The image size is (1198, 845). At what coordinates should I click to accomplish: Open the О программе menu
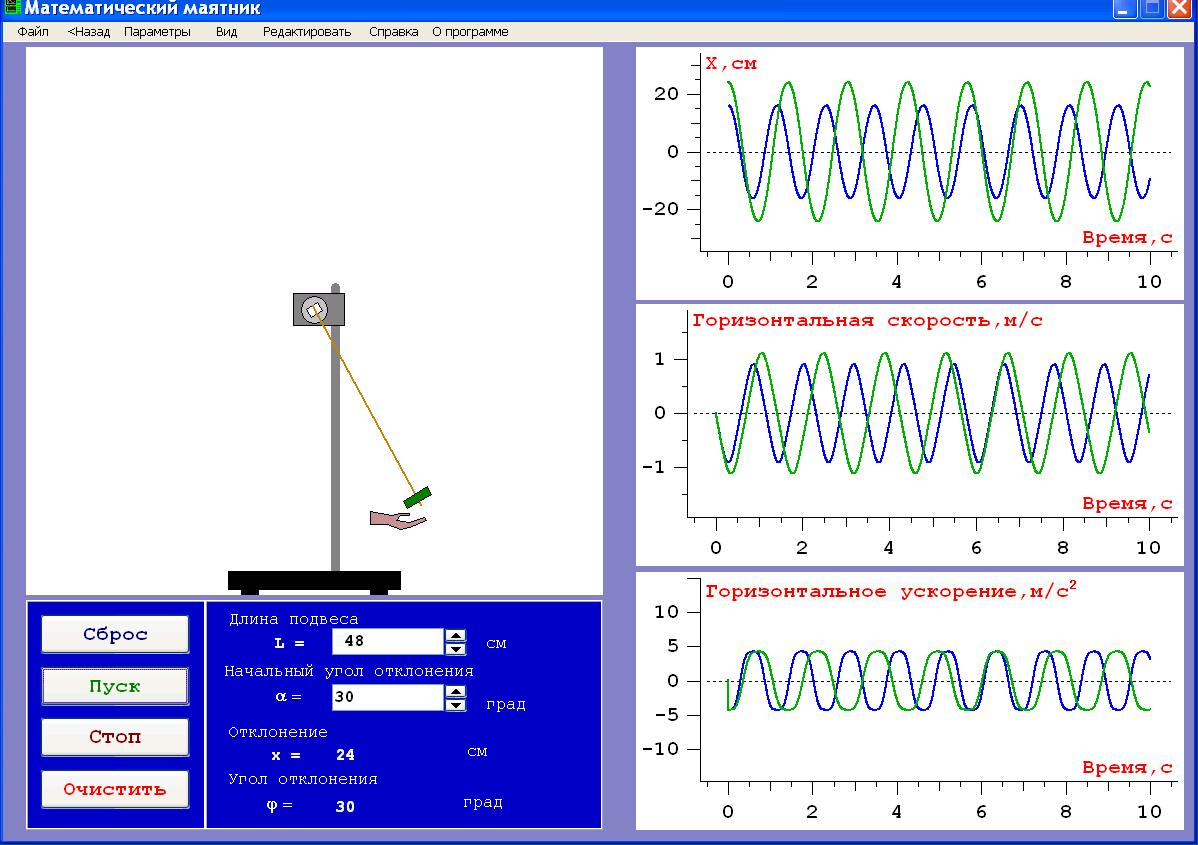(x=470, y=31)
